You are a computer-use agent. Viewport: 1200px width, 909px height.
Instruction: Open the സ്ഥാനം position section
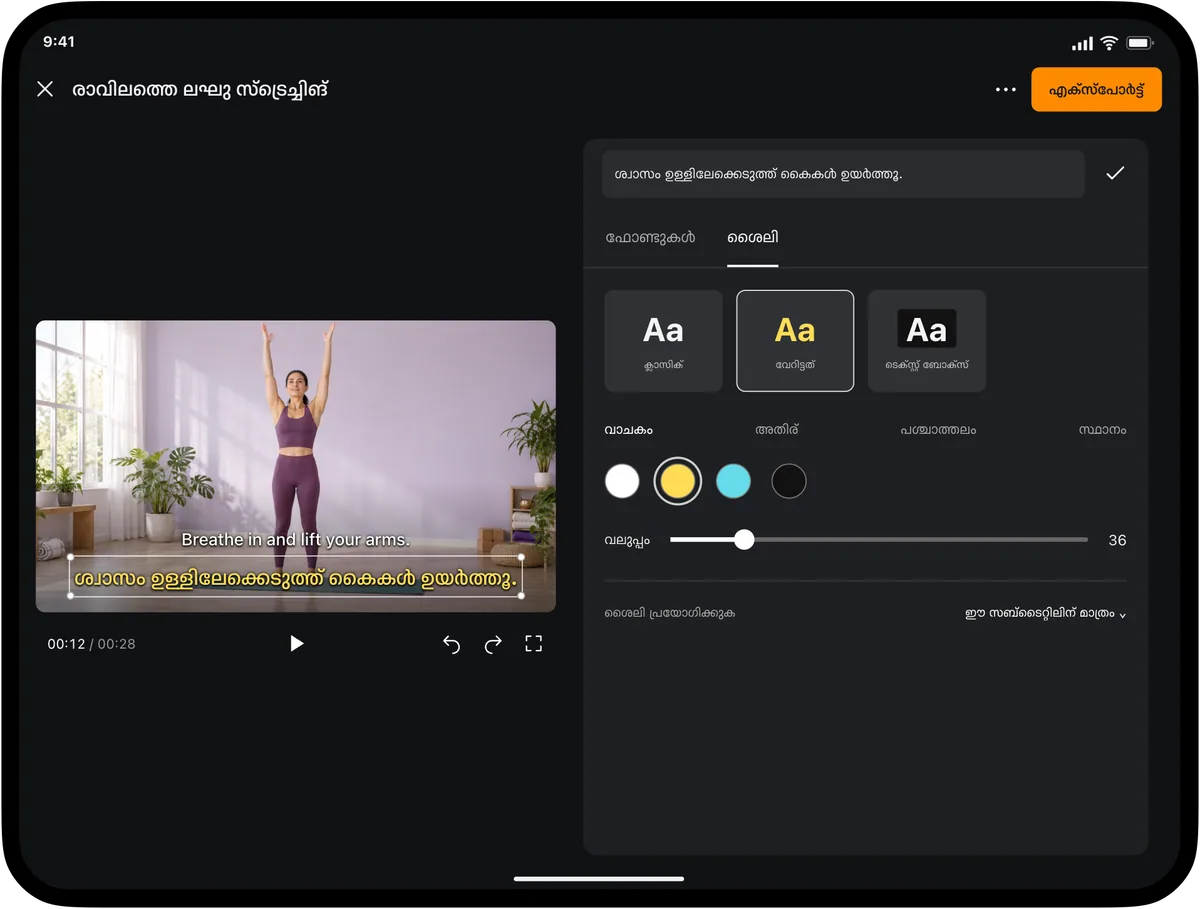pyautogui.click(x=1102, y=430)
